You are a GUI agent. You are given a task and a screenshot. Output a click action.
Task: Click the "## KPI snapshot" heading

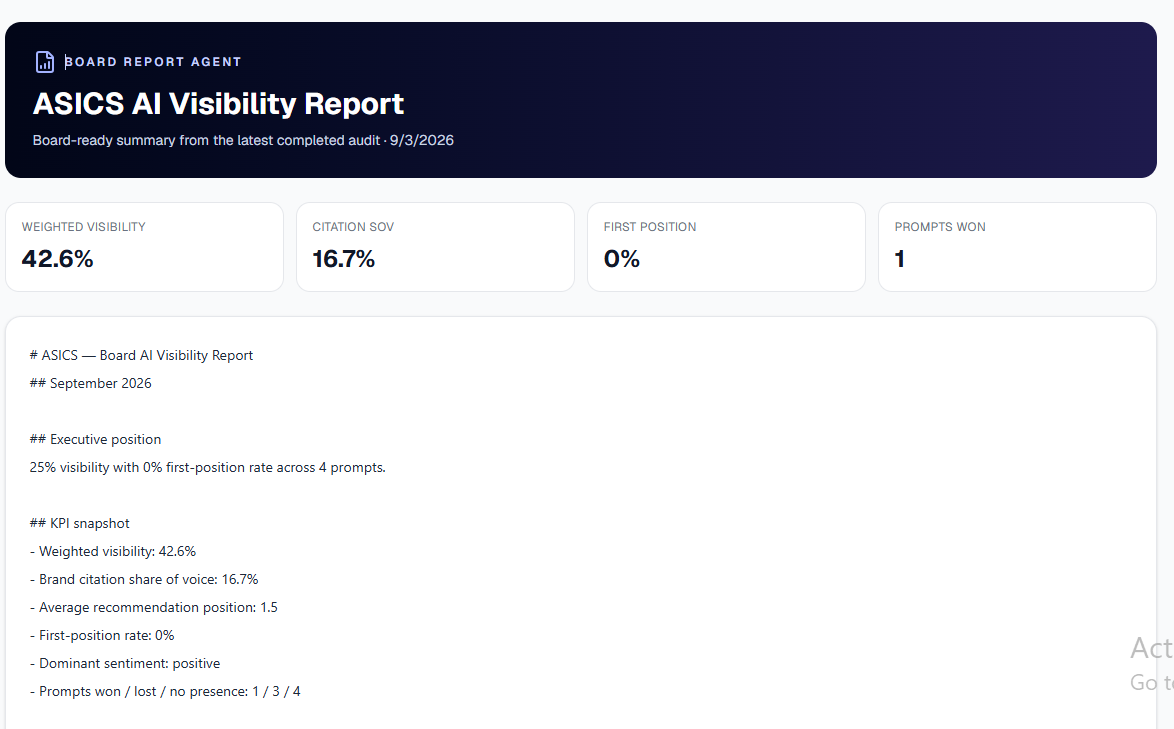tap(79, 523)
